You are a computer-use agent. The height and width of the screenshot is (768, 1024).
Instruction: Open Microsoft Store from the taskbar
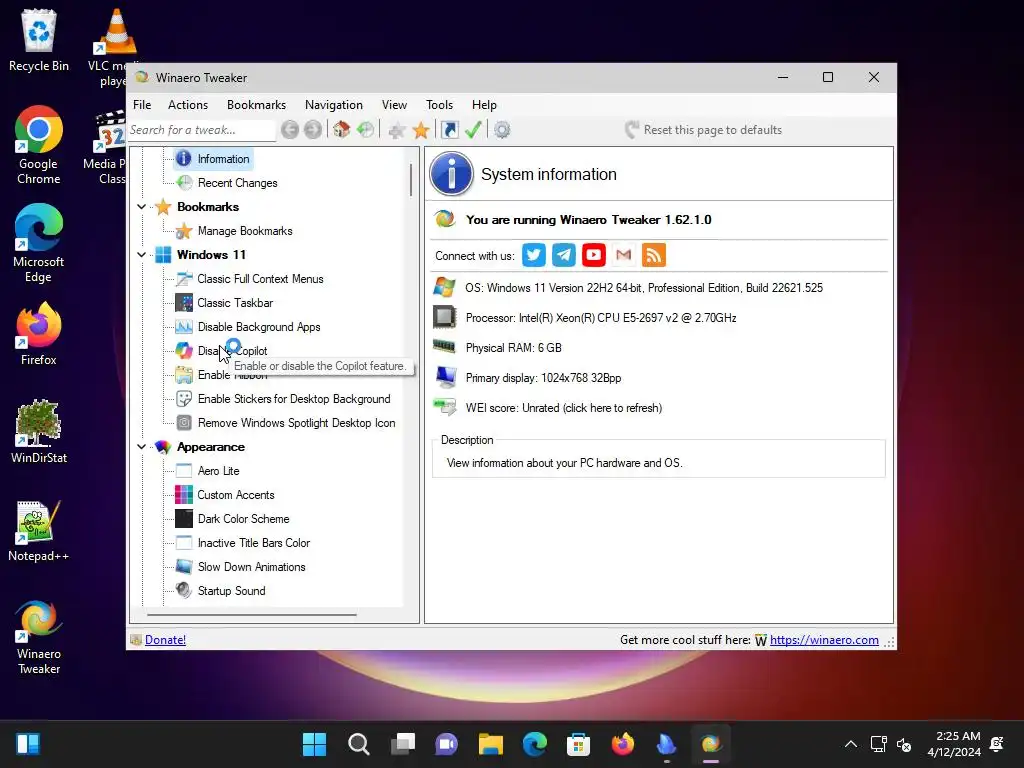coord(578,744)
